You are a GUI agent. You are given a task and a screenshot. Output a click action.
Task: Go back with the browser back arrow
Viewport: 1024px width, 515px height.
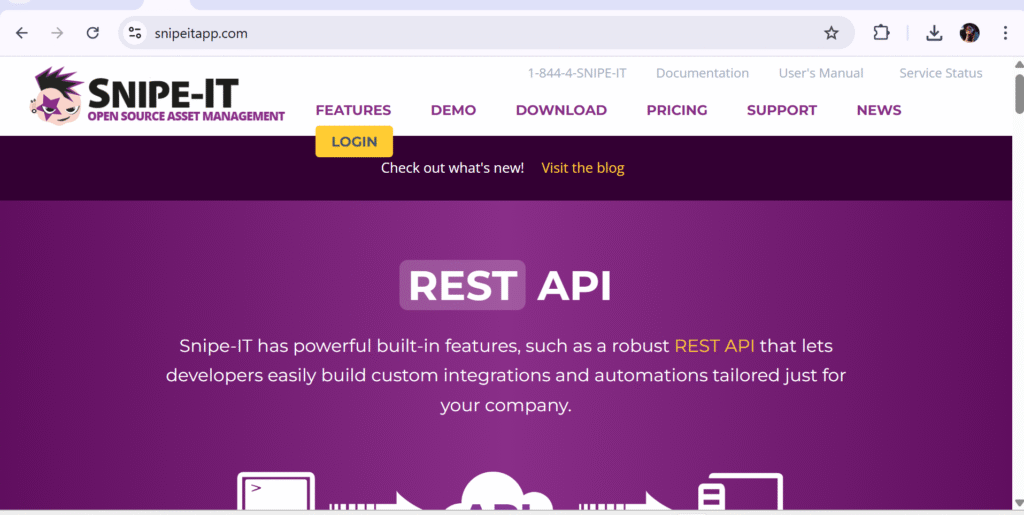[22, 33]
